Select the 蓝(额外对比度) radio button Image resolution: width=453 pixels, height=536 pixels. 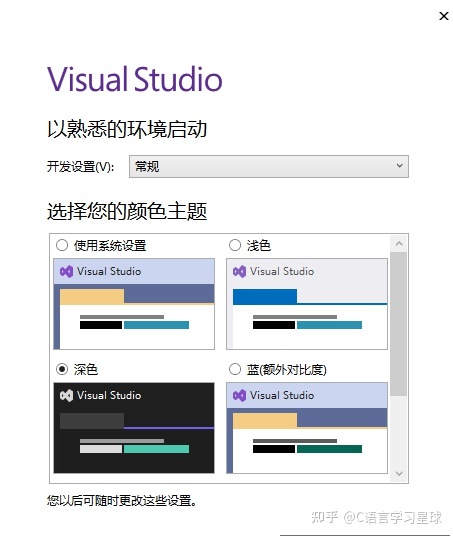tap(235, 369)
